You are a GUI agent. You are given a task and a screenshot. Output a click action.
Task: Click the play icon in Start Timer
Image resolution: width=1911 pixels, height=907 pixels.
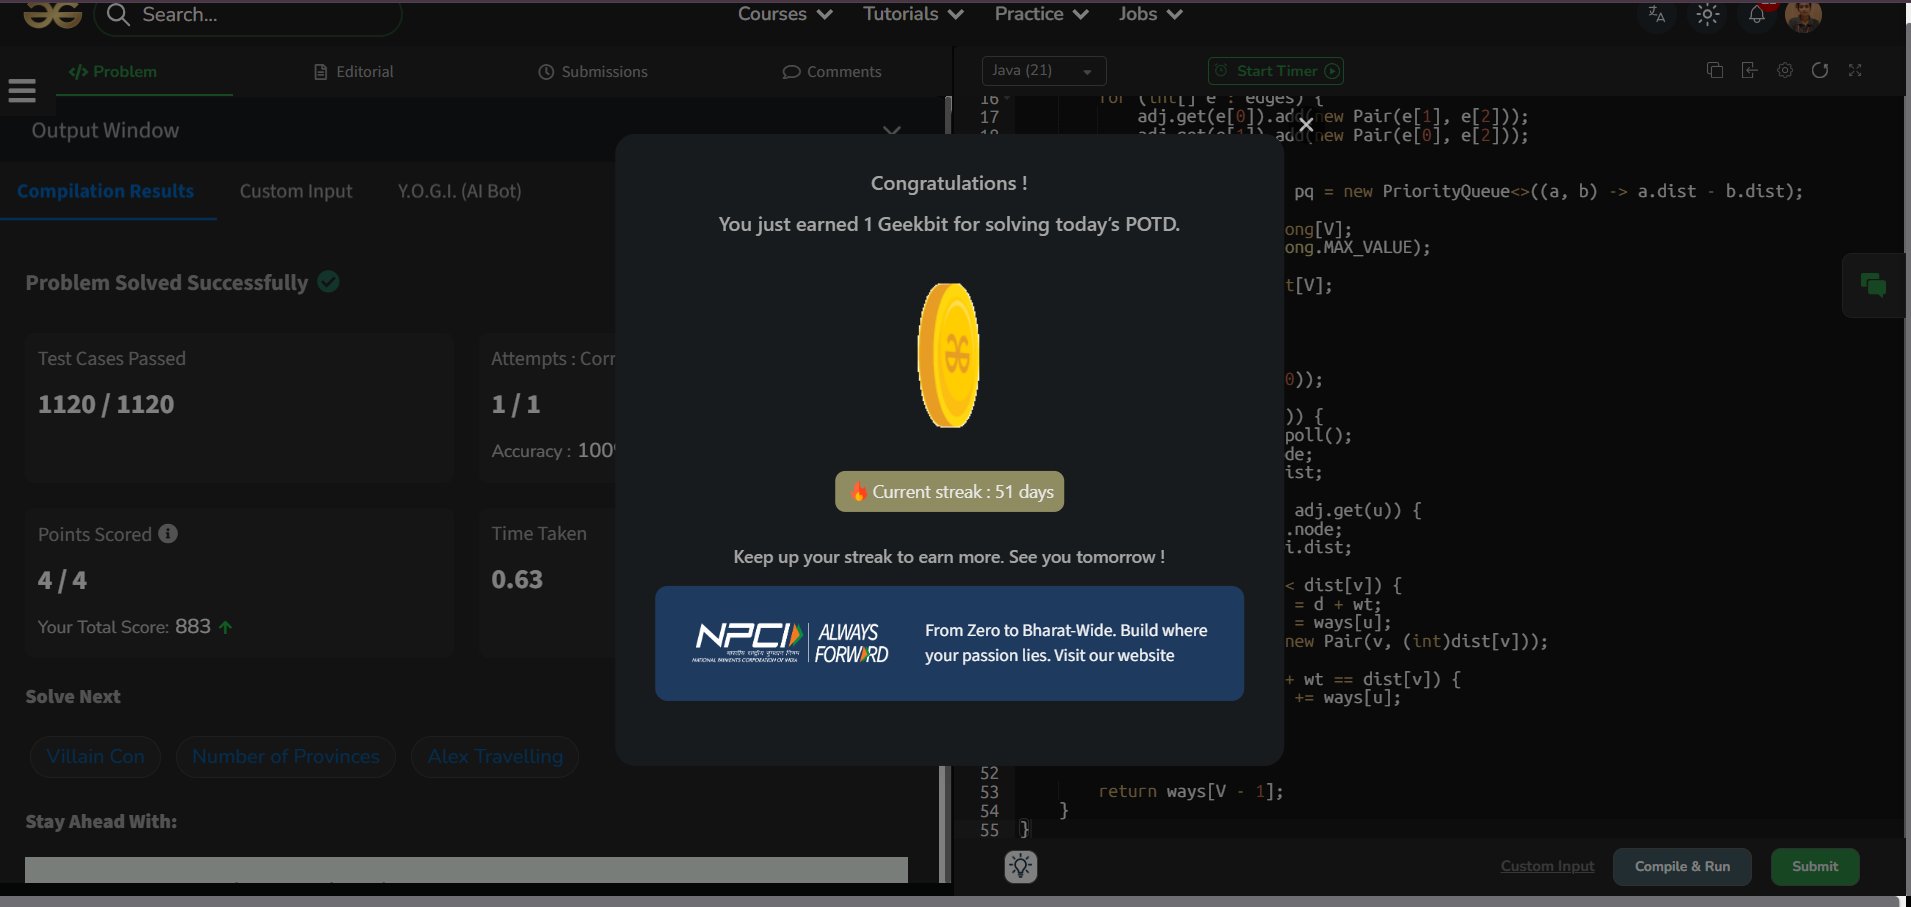[x=1332, y=71]
